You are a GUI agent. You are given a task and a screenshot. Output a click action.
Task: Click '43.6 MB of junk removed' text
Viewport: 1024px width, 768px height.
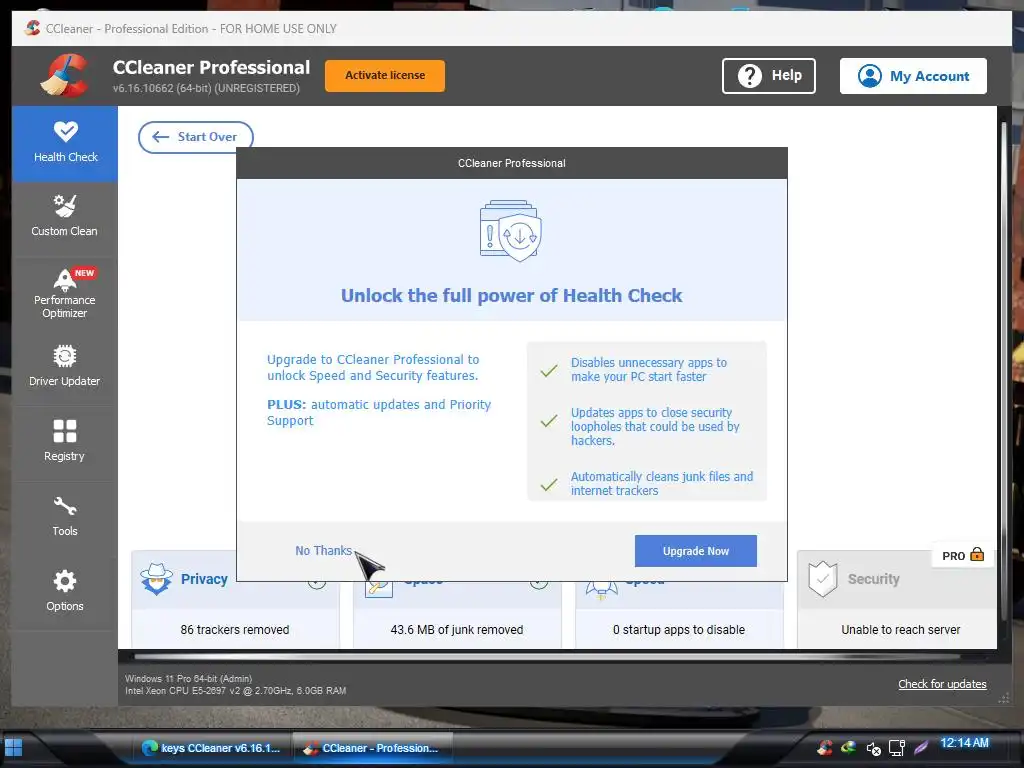456,630
